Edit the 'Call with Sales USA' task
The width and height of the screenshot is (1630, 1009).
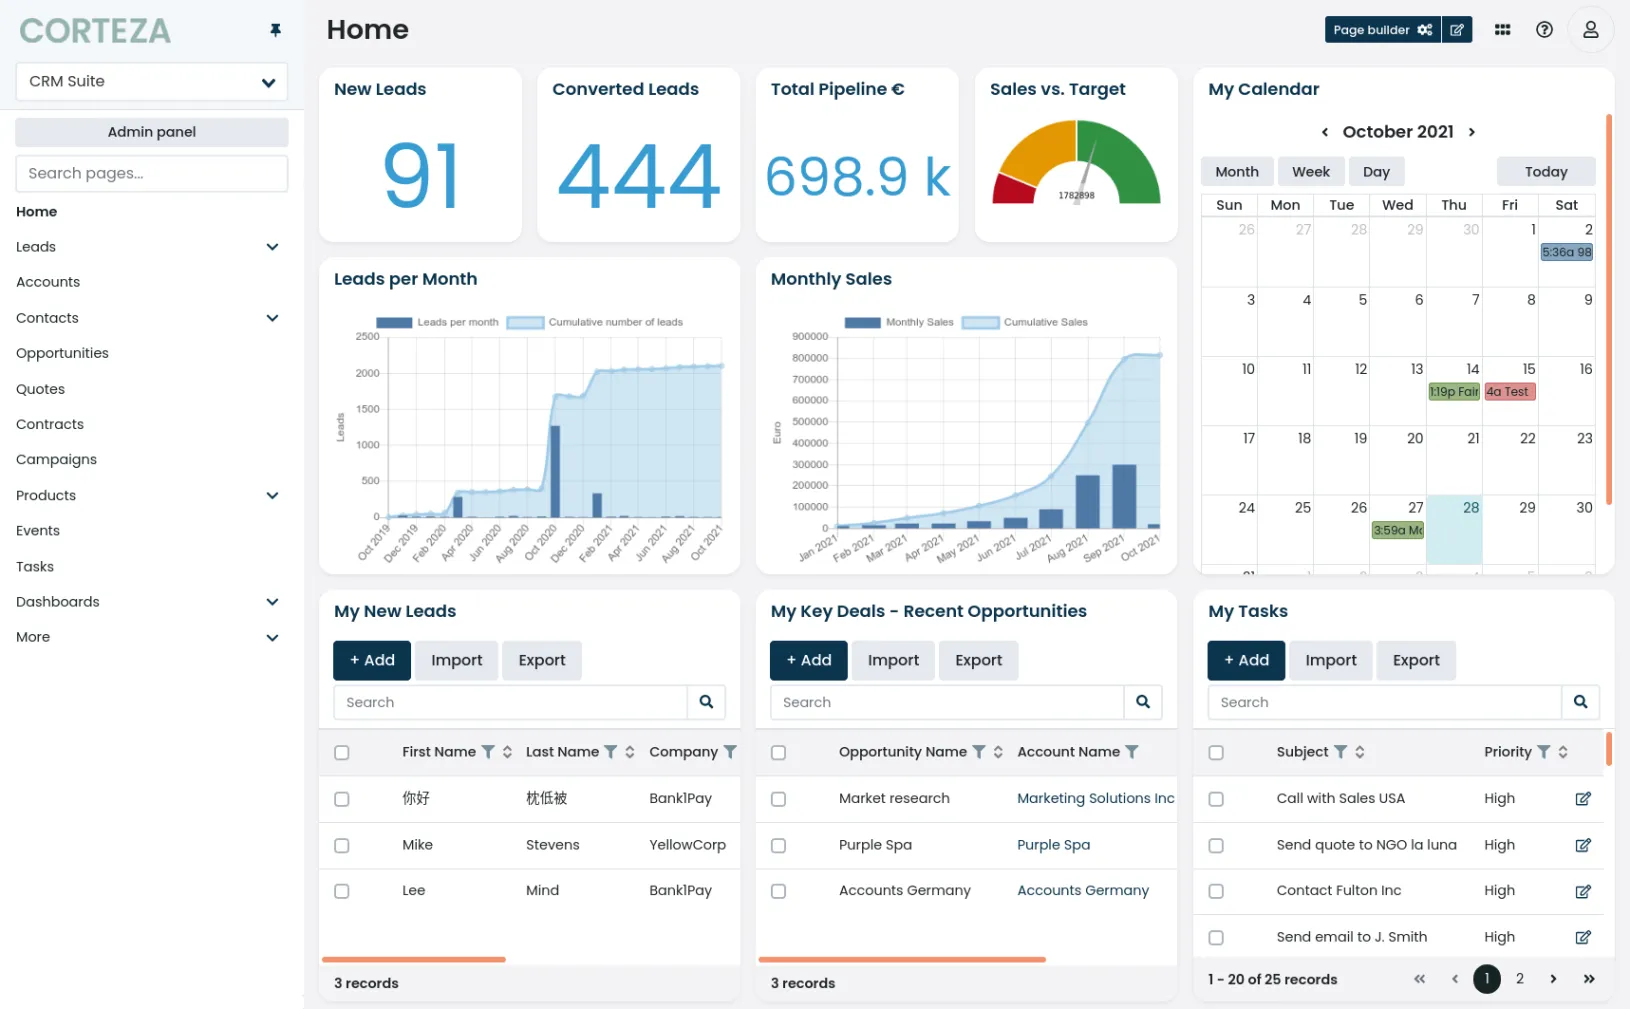point(1582,799)
